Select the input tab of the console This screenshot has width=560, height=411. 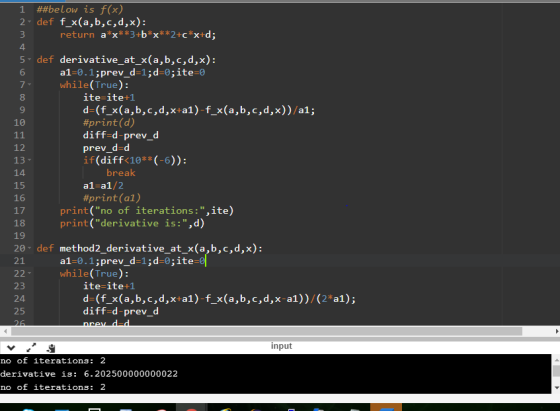281,346
